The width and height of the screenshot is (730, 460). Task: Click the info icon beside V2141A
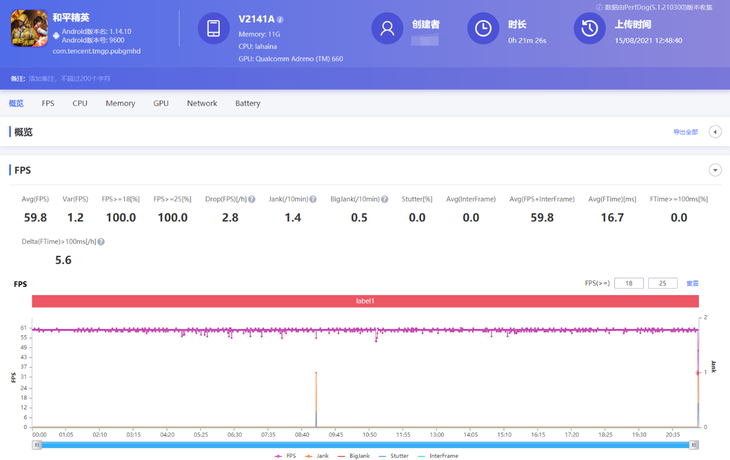coord(280,20)
